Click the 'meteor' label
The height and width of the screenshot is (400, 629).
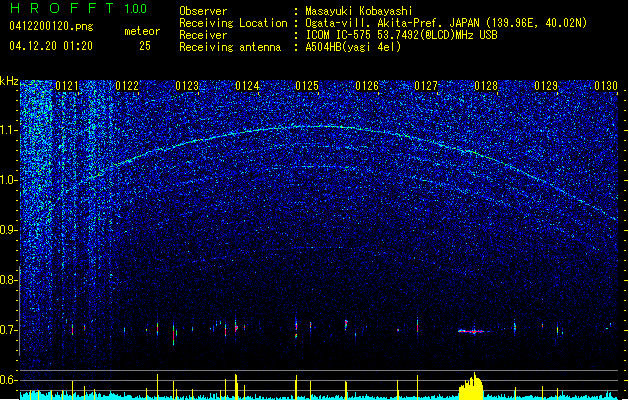click(x=142, y=31)
